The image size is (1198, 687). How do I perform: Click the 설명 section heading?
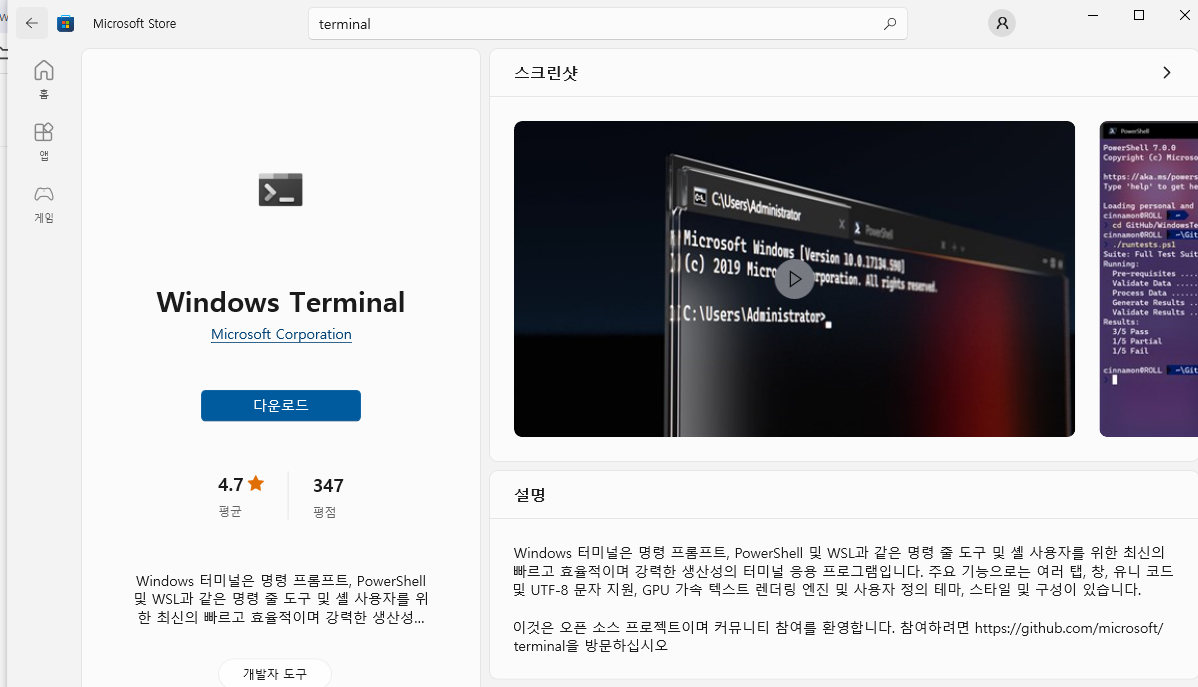click(x=529, y=494)
